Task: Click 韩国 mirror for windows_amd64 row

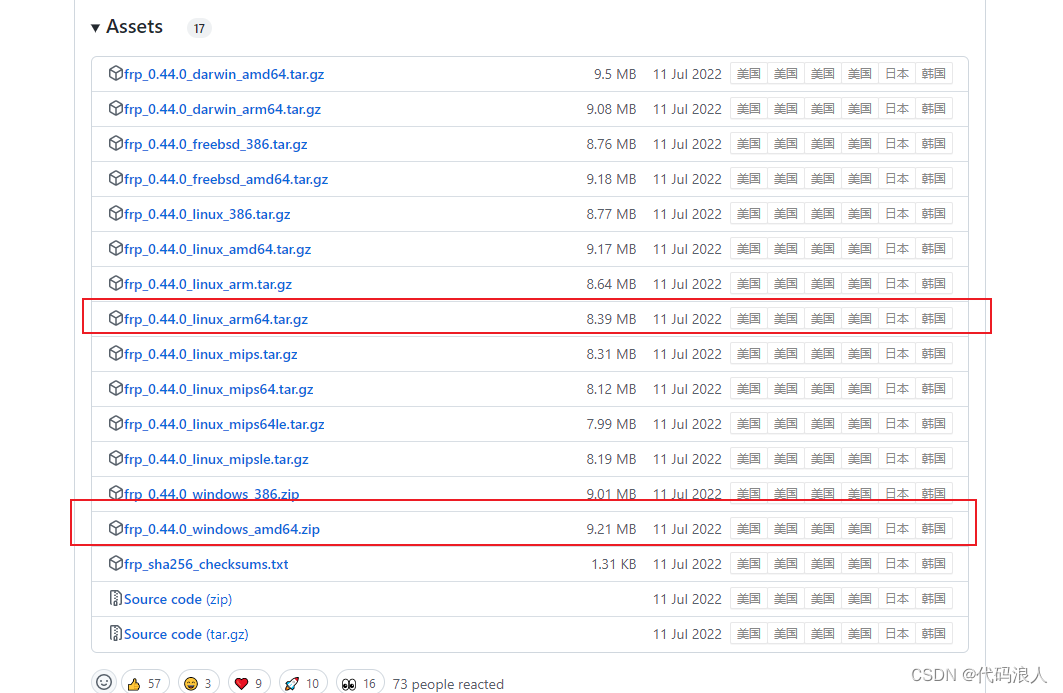Action: point(934,529)
